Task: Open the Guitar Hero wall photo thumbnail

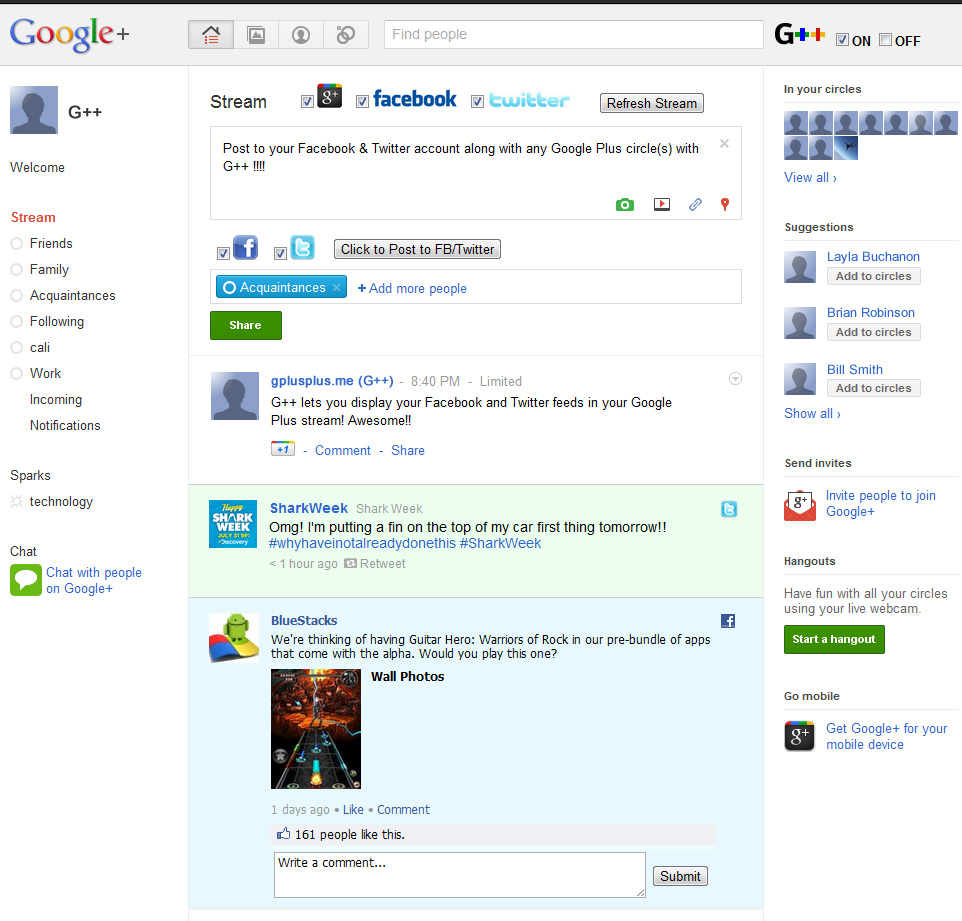Action: (316, 728)
